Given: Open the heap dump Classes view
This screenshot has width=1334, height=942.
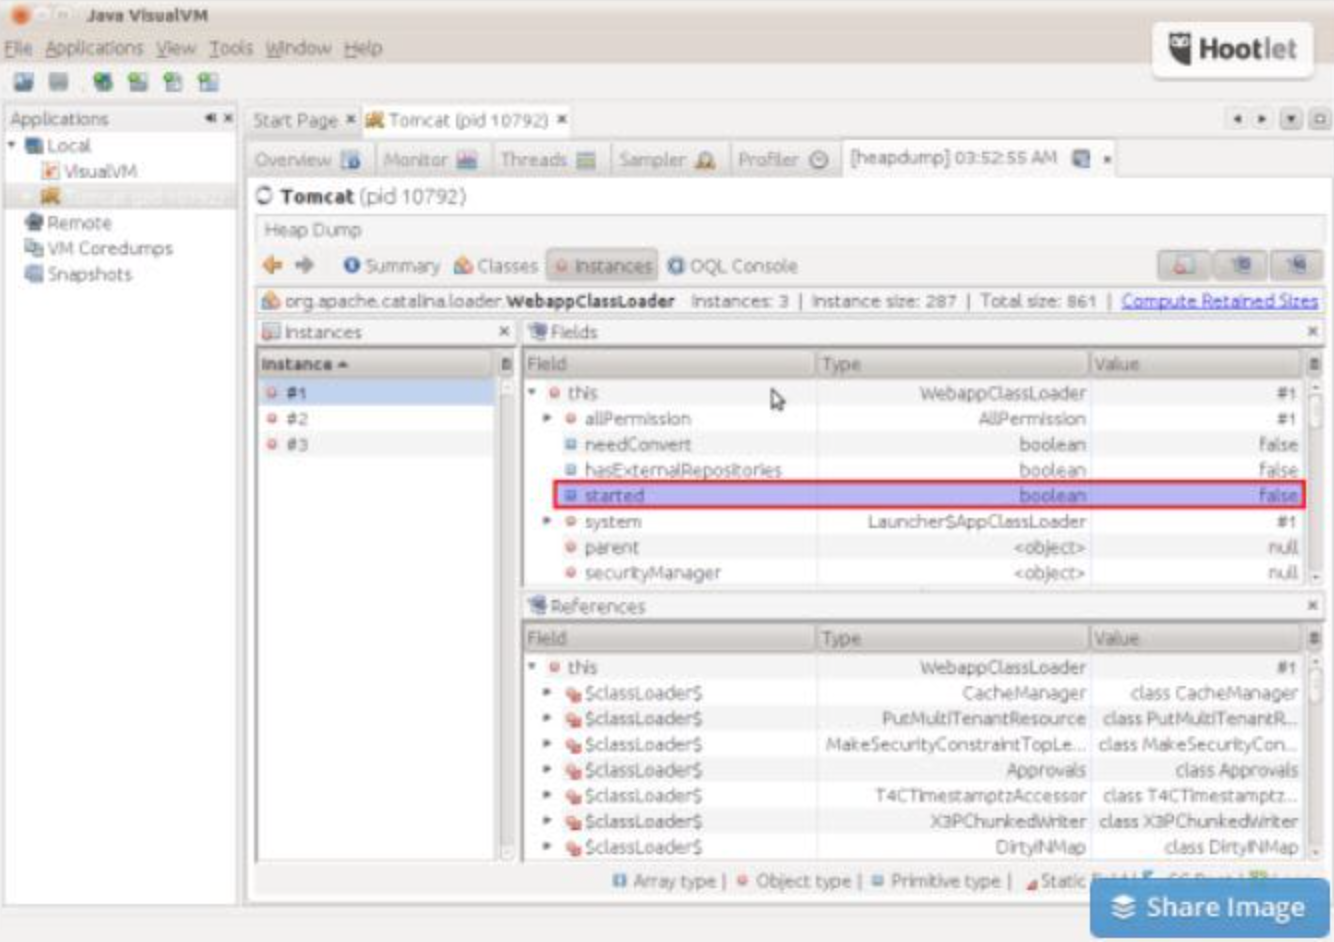Looking at the screenshot, I should 496,266.
